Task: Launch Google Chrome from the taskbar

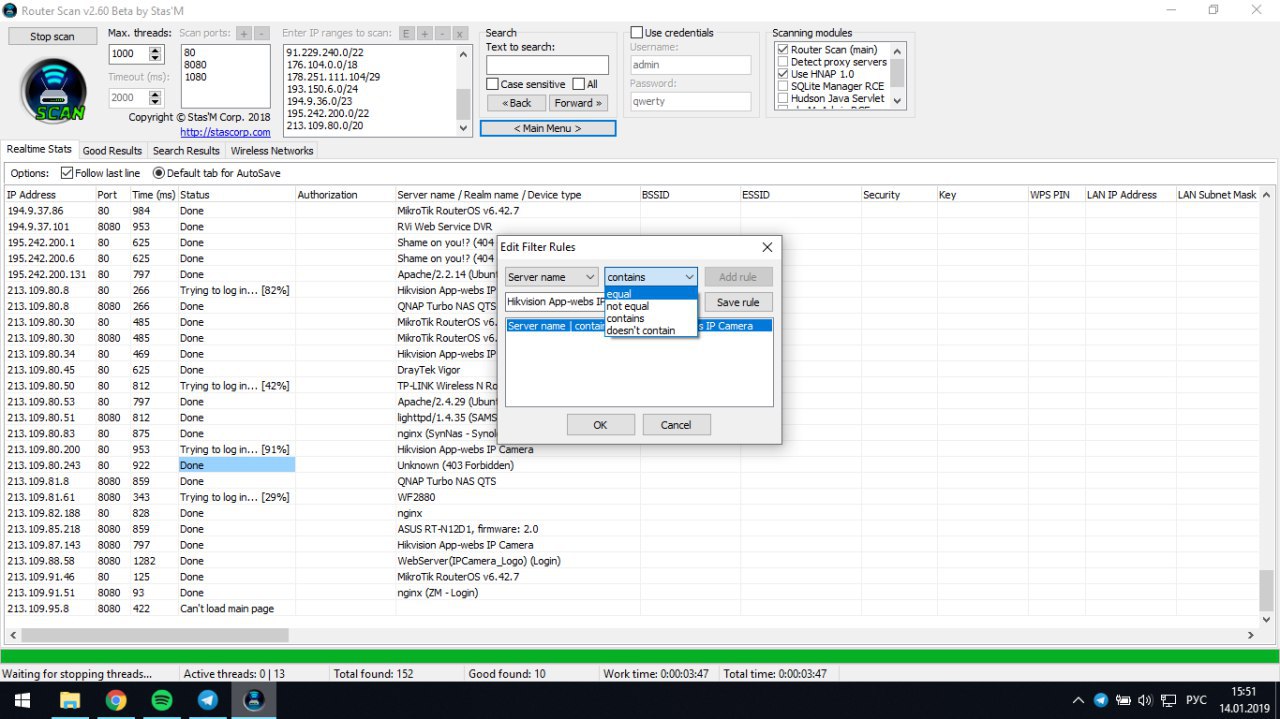Action: pos(116,700)
